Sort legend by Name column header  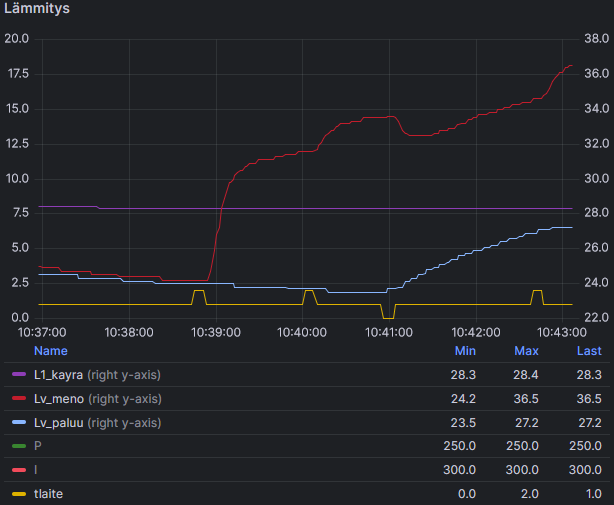pyautogui.click(x=50, y=351)
